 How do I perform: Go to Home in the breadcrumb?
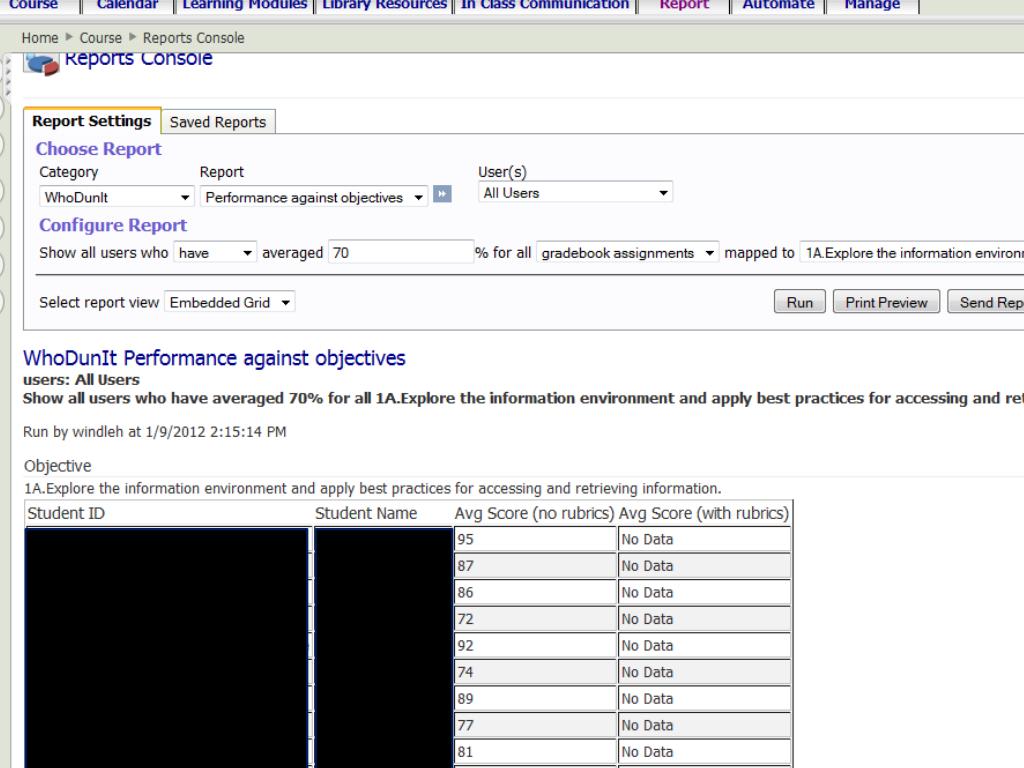coord(40,38)
